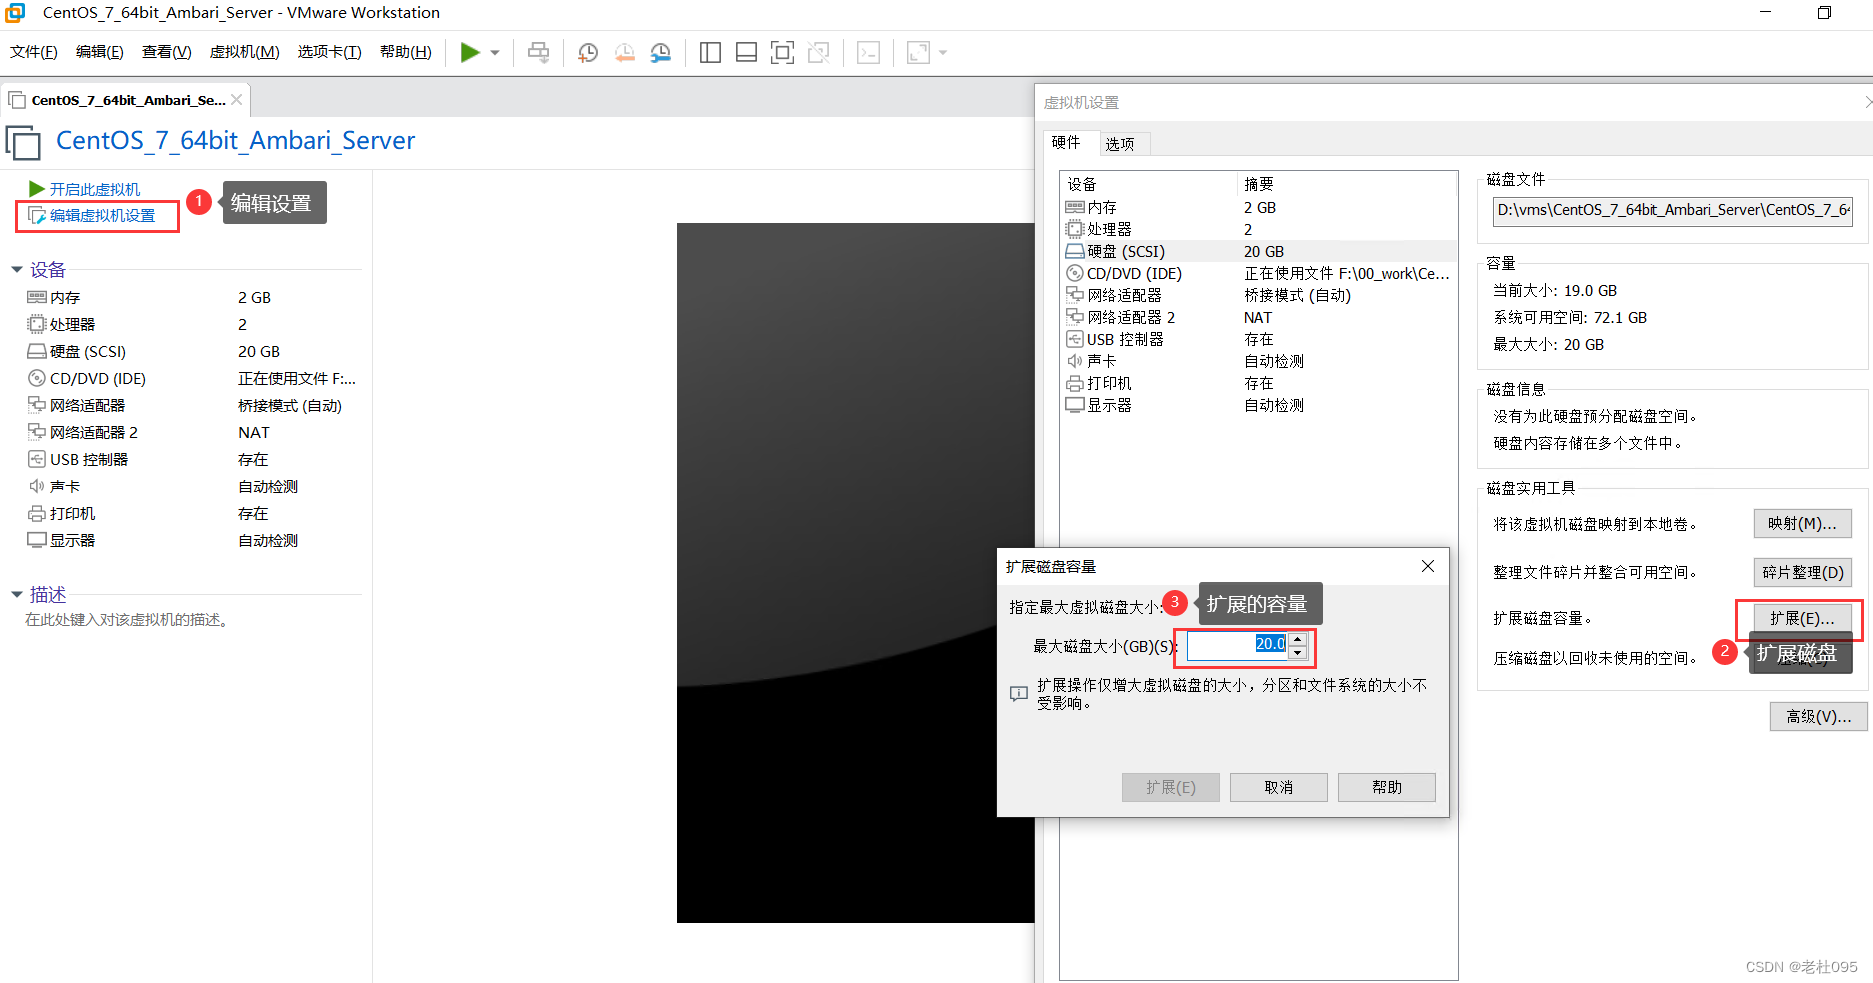The image size is (1873, 983).
Task: Click the 高级(V)... button
Action: [1818, 717]
